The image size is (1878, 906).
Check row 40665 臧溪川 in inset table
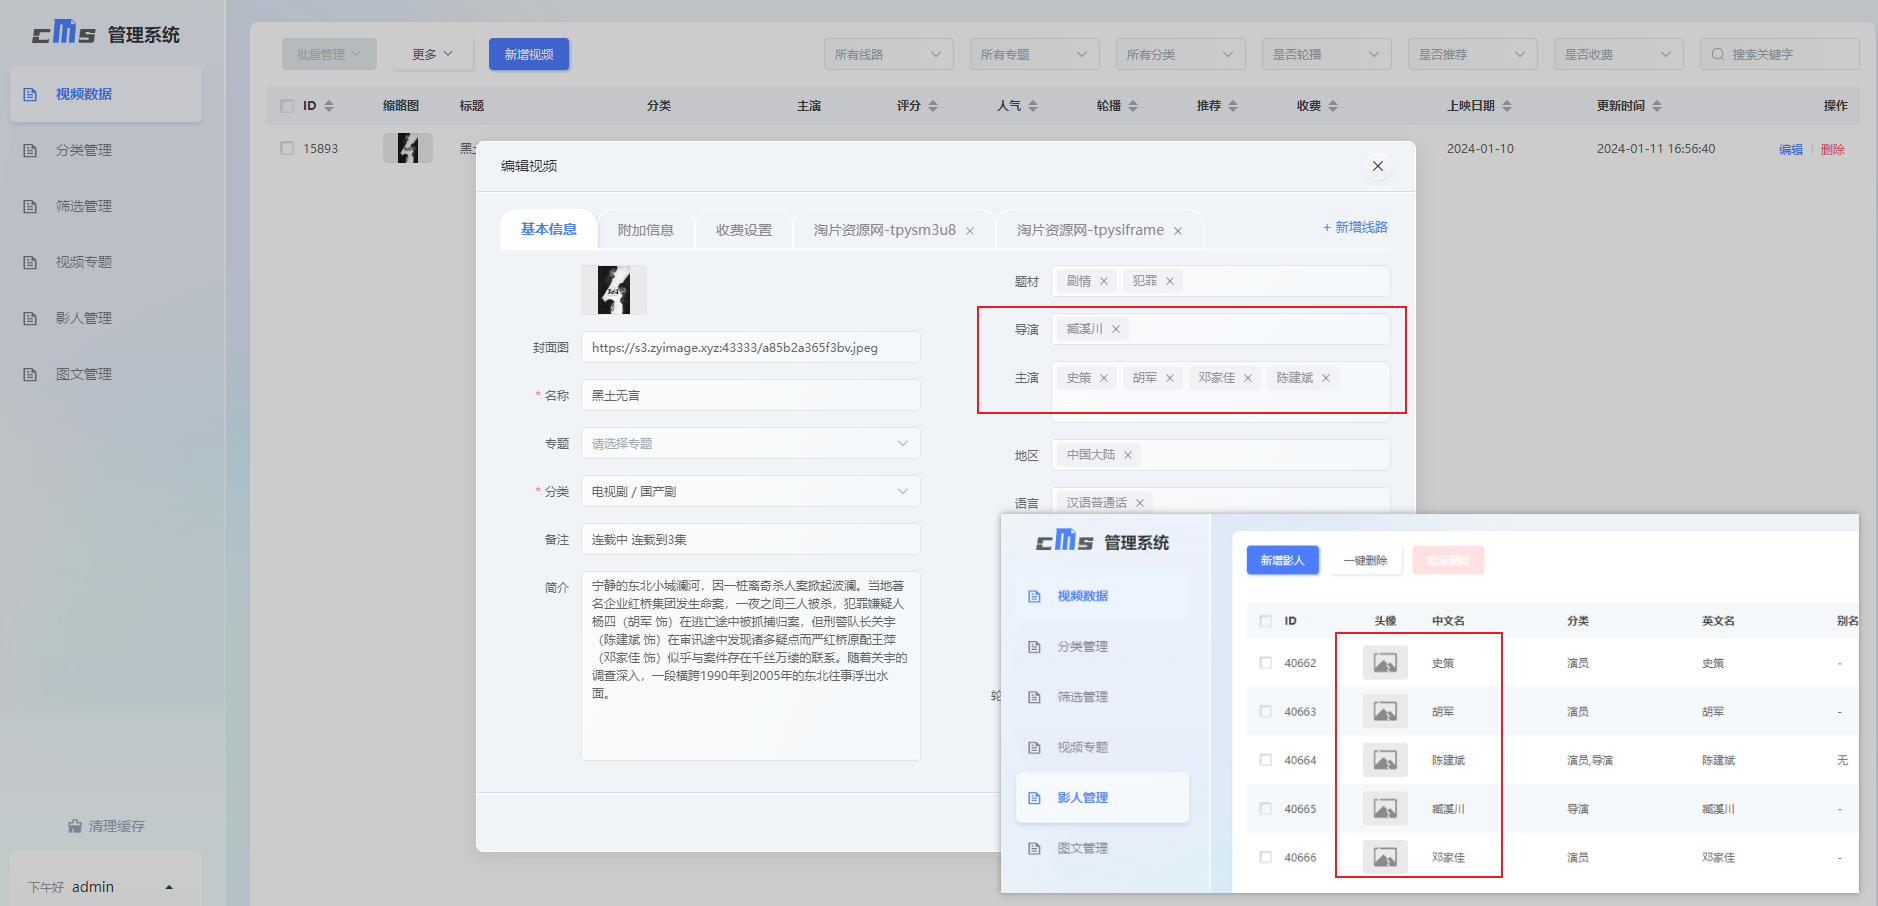pyautogui.click(x=1266, y=808)
